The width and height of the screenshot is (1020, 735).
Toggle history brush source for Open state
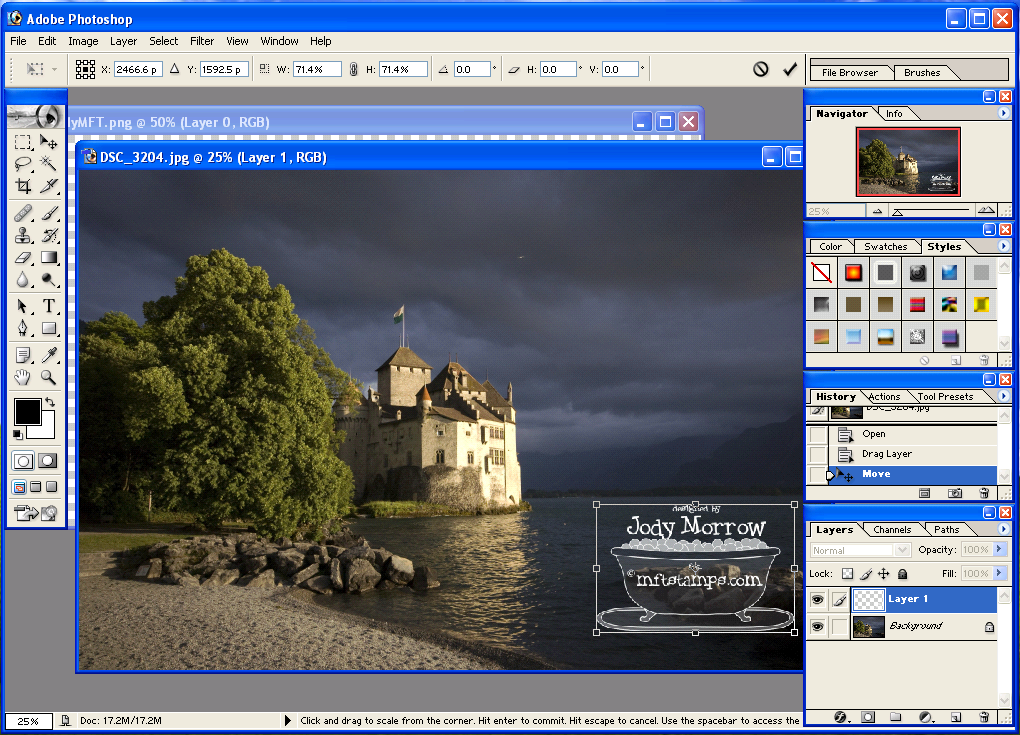point(817,434)
